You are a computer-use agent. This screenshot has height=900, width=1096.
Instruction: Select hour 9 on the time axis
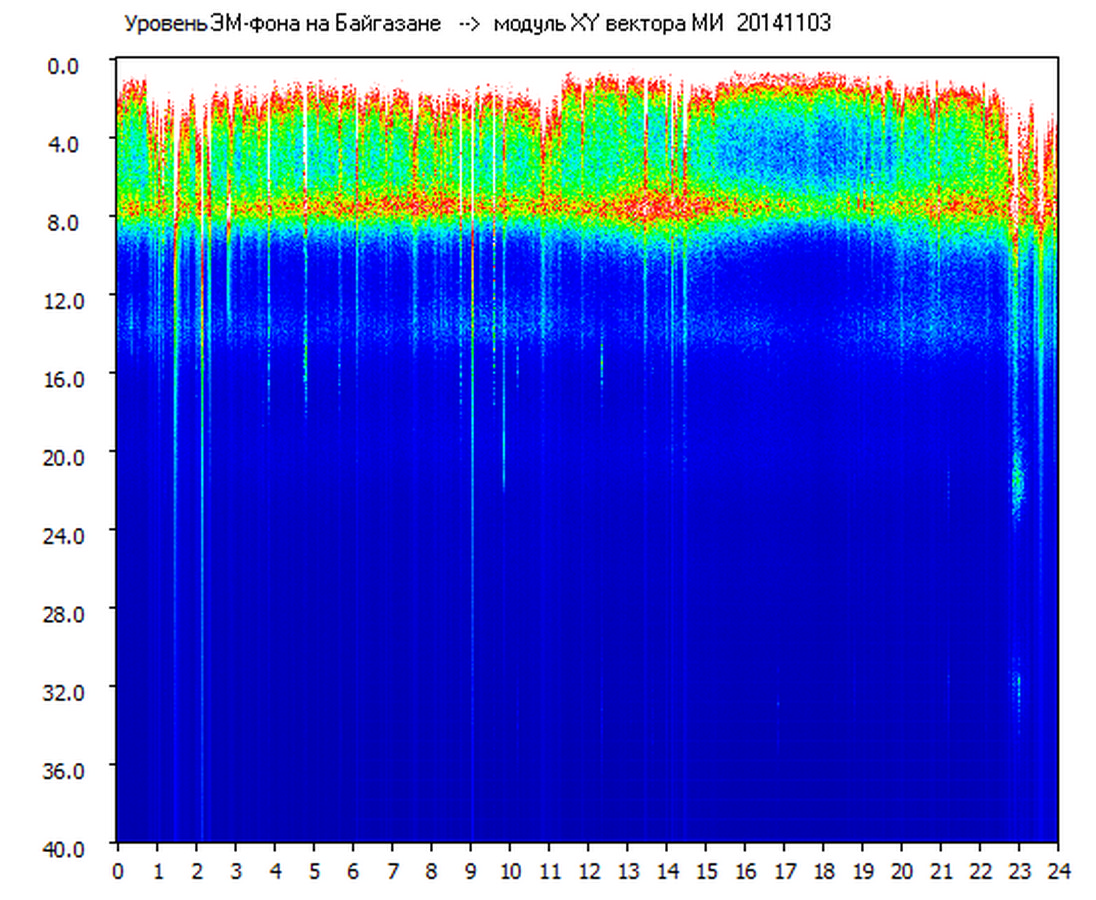471,871
